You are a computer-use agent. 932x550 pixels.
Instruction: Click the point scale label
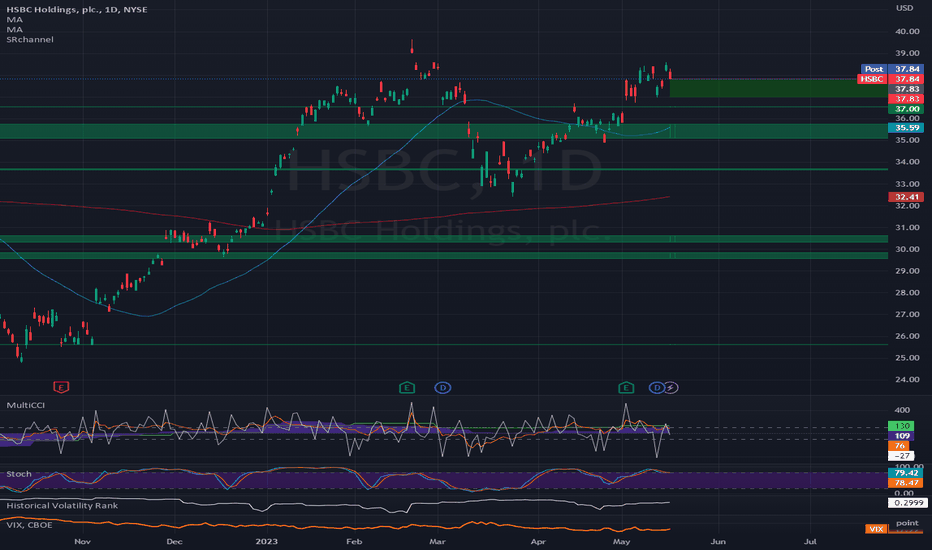pyautogui.click(x=907, y=523)
